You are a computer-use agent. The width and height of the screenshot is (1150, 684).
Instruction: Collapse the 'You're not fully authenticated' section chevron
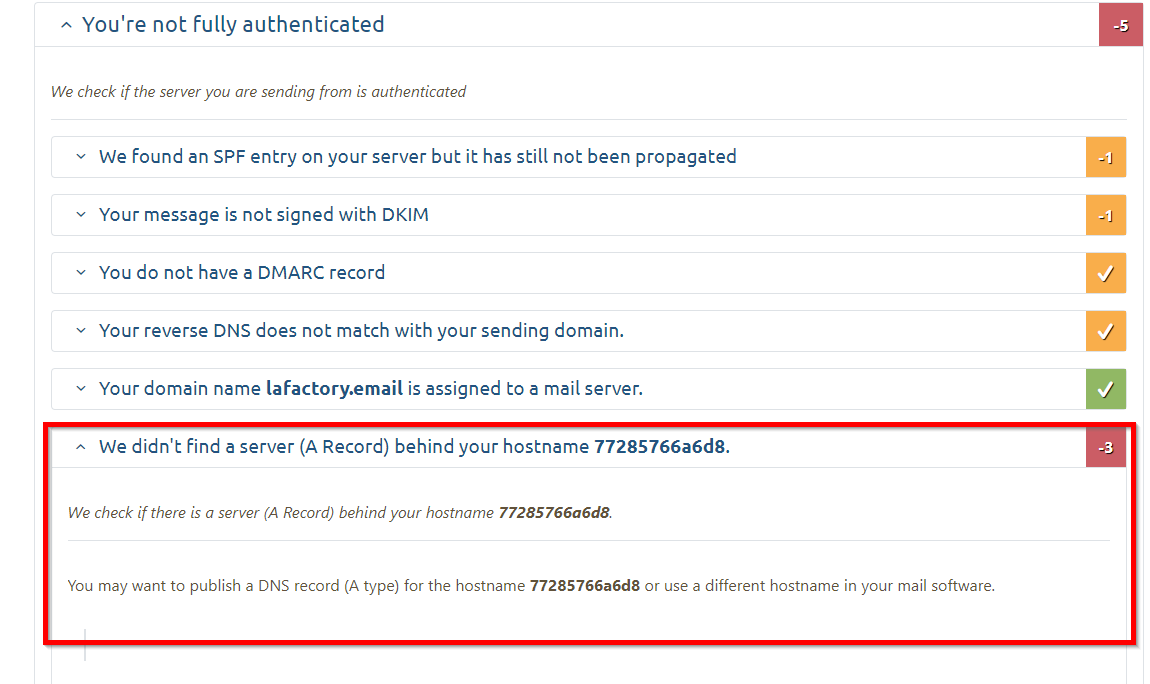pyautogui.click(x=66, y=25)
